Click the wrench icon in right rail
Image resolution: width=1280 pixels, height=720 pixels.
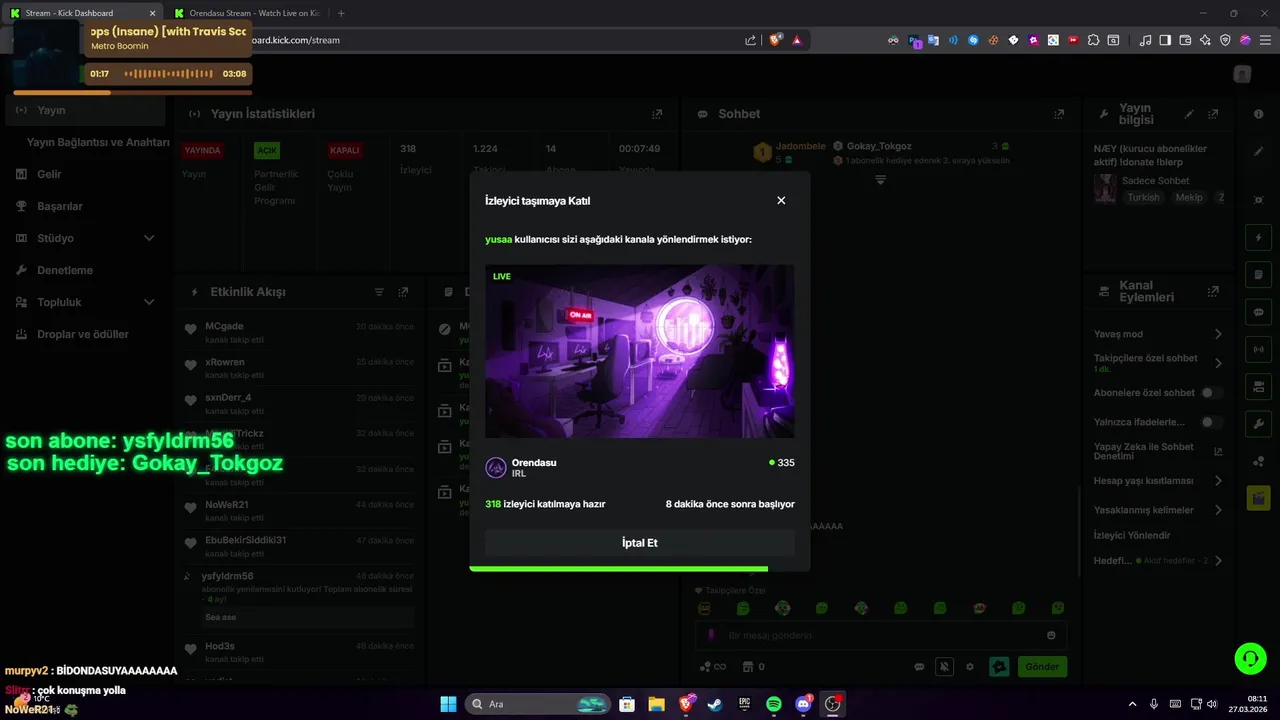(x=1258, y=423)
